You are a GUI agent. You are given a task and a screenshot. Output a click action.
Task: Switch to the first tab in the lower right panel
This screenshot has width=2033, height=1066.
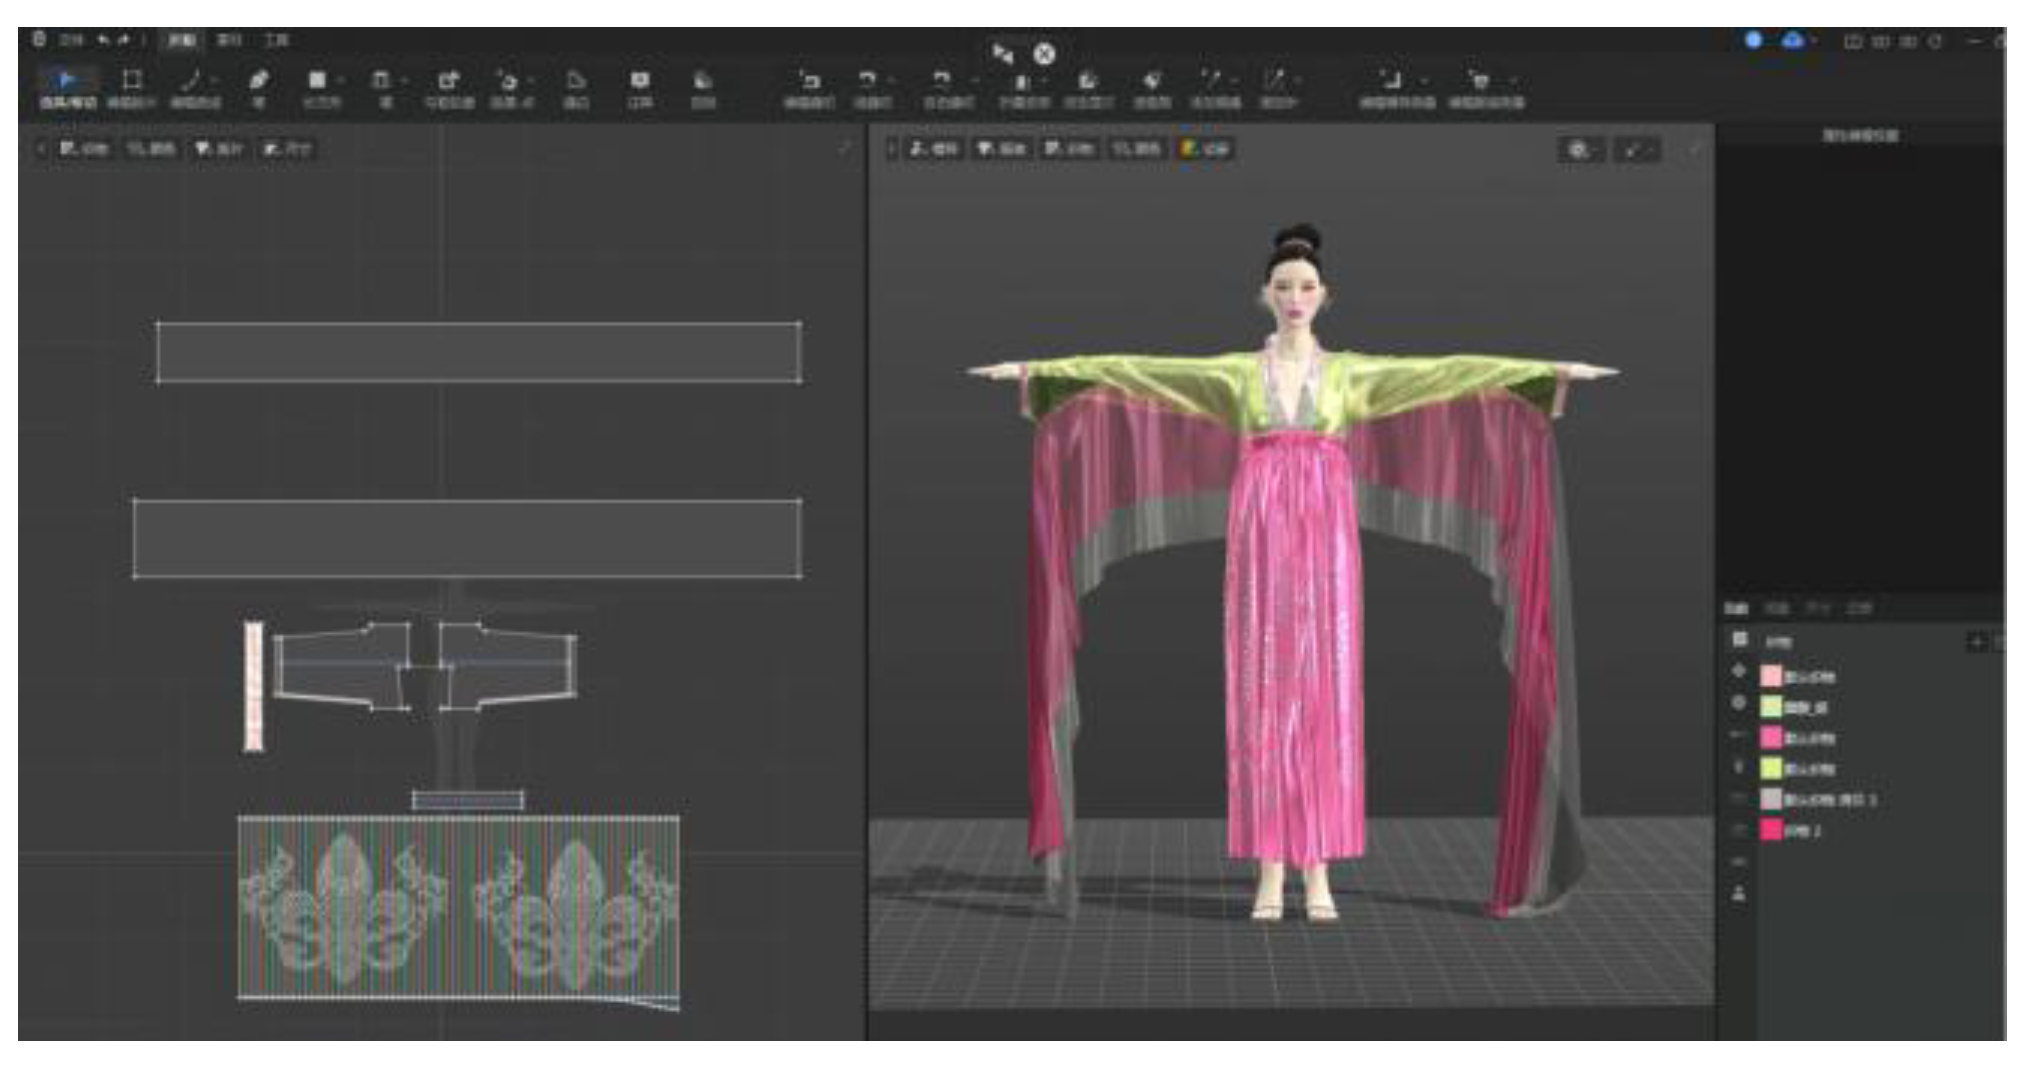[x=1736, y=608]
